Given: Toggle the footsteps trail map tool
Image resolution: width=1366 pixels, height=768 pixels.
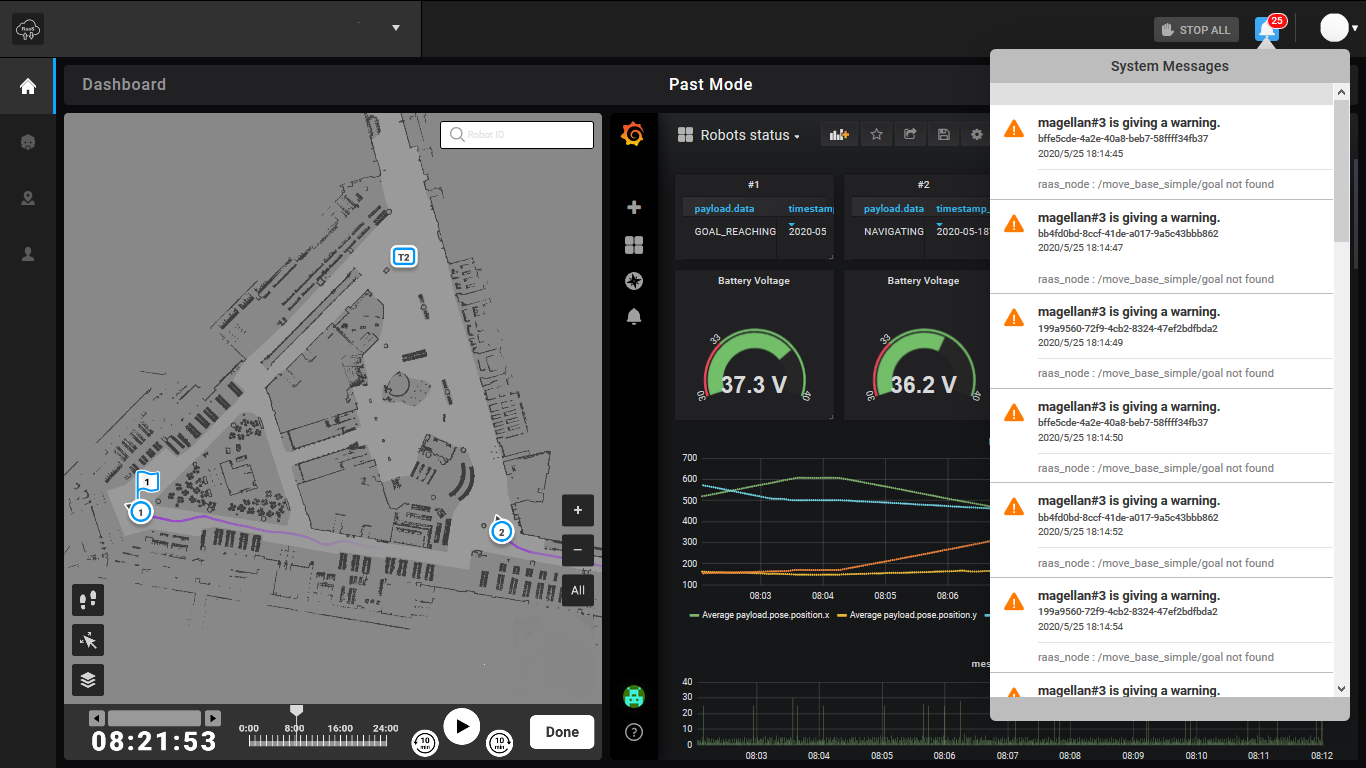Looking at the screenshot, I should pos(88,600).
